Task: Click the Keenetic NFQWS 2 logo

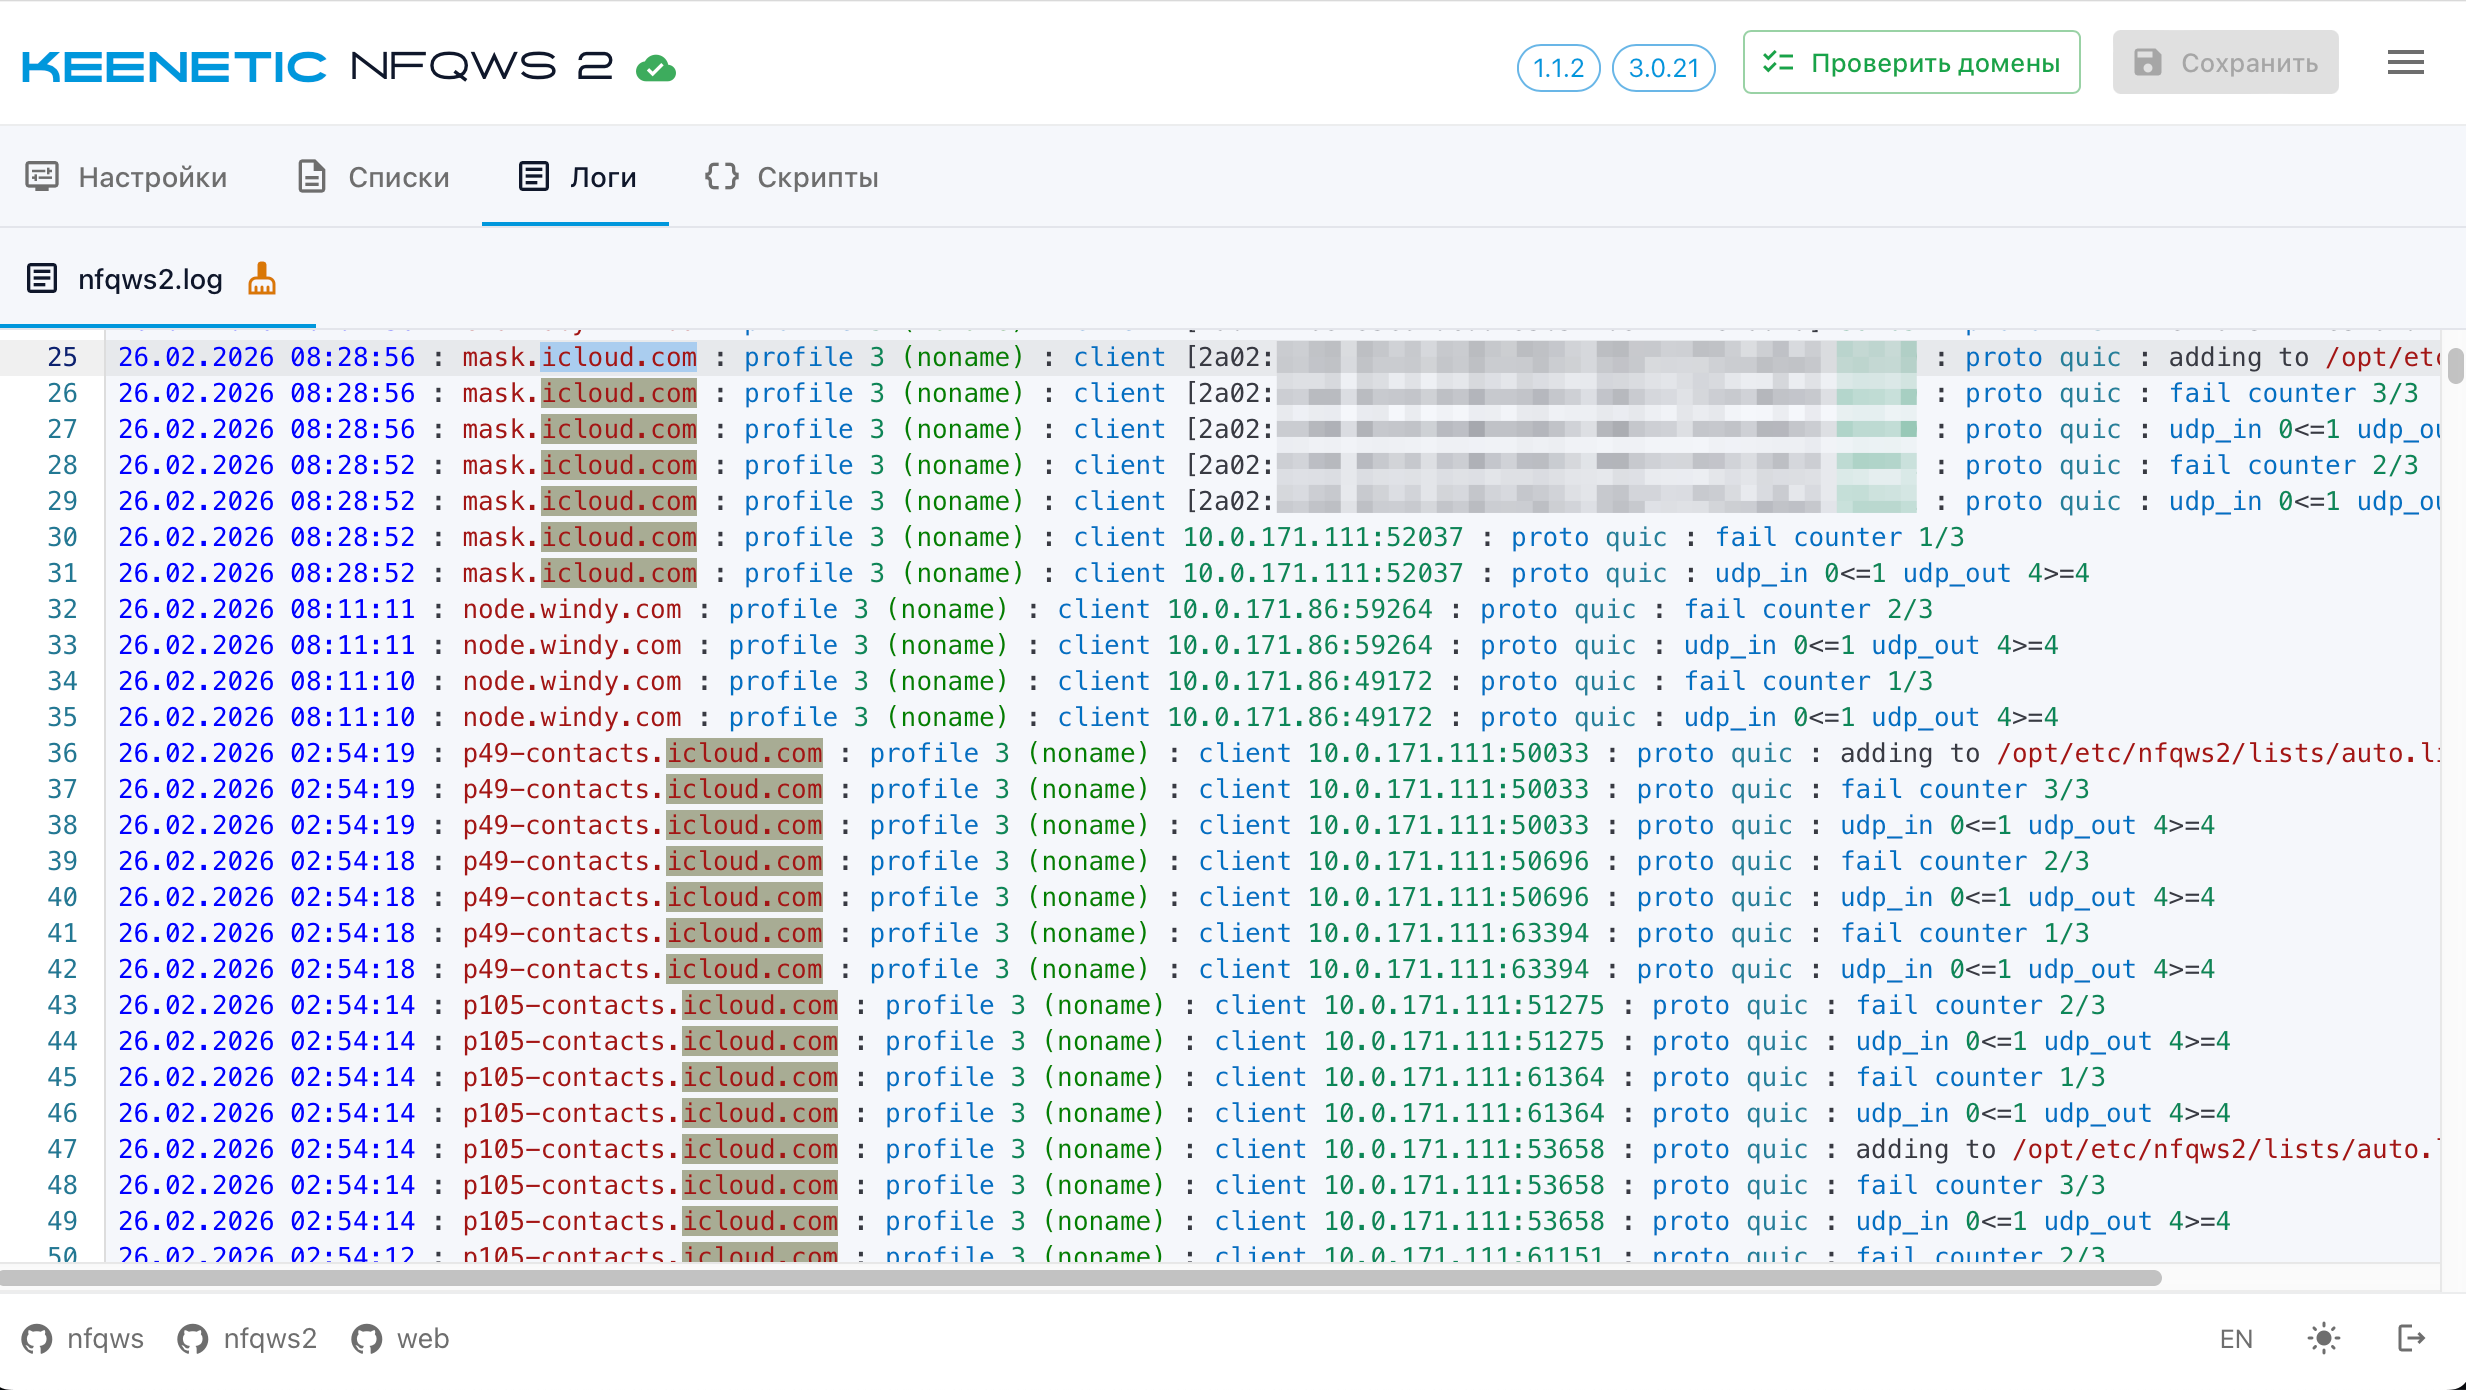Action: point(318,67)
